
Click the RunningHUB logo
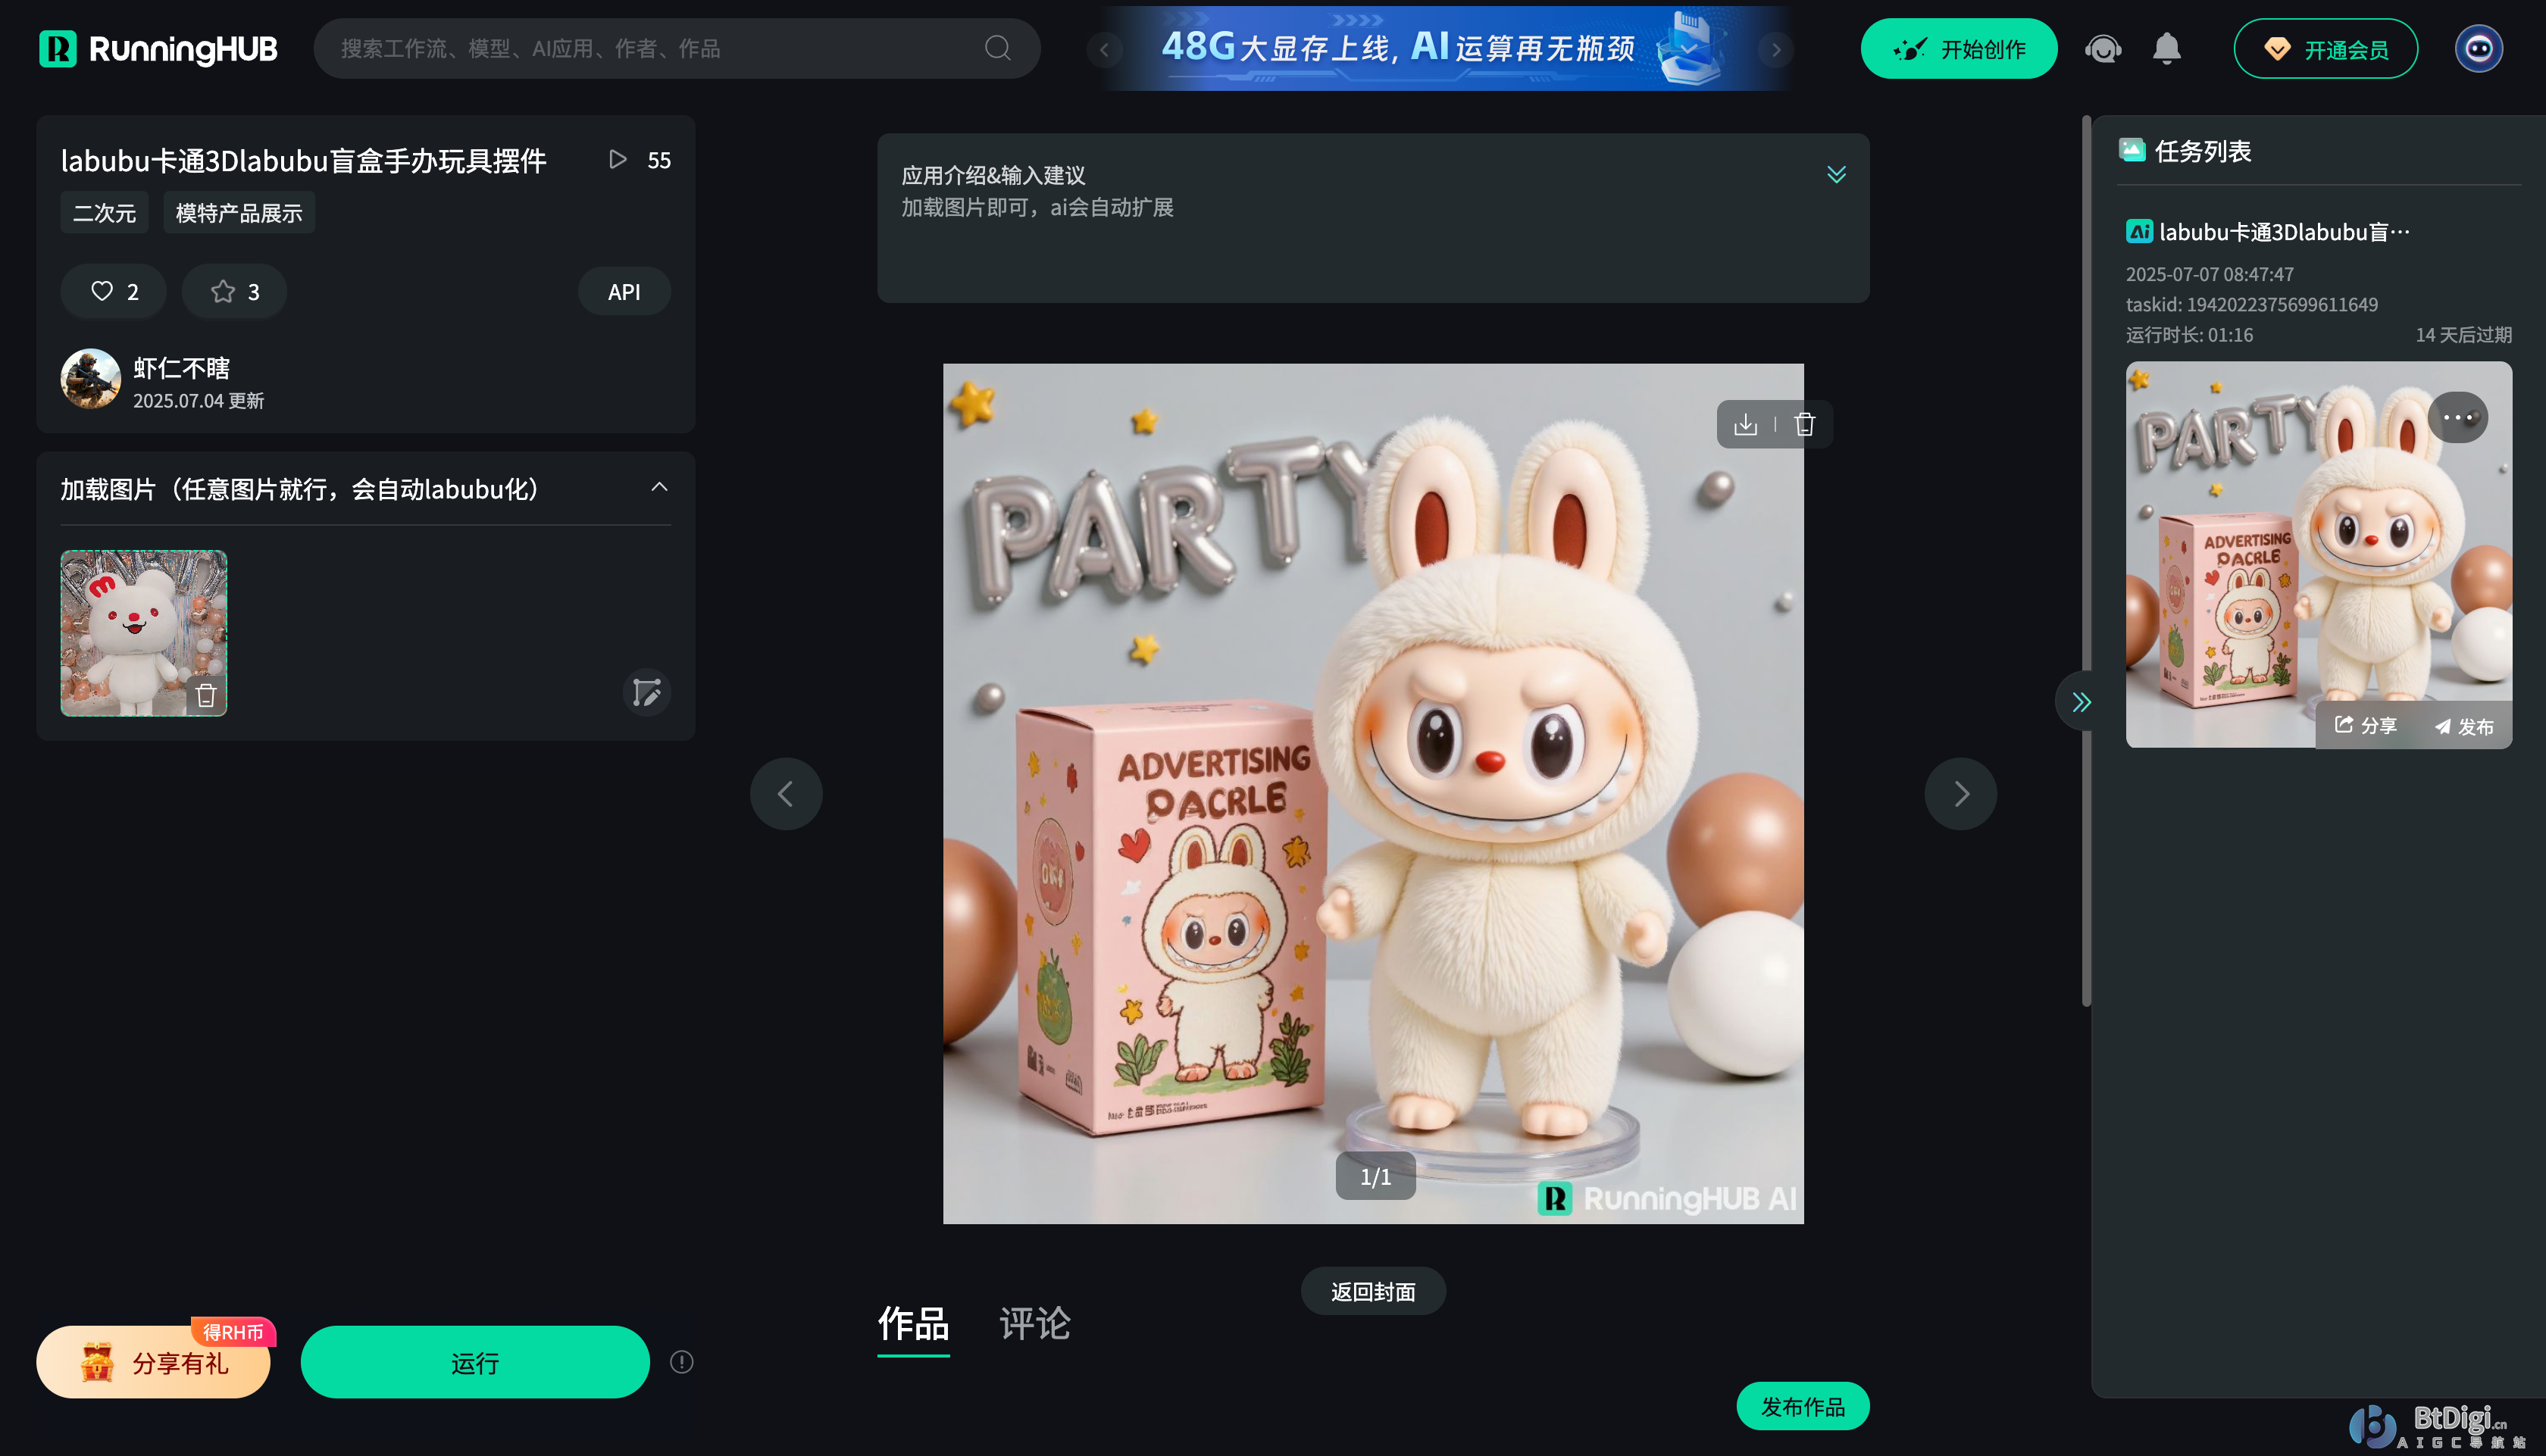(158, 48)
